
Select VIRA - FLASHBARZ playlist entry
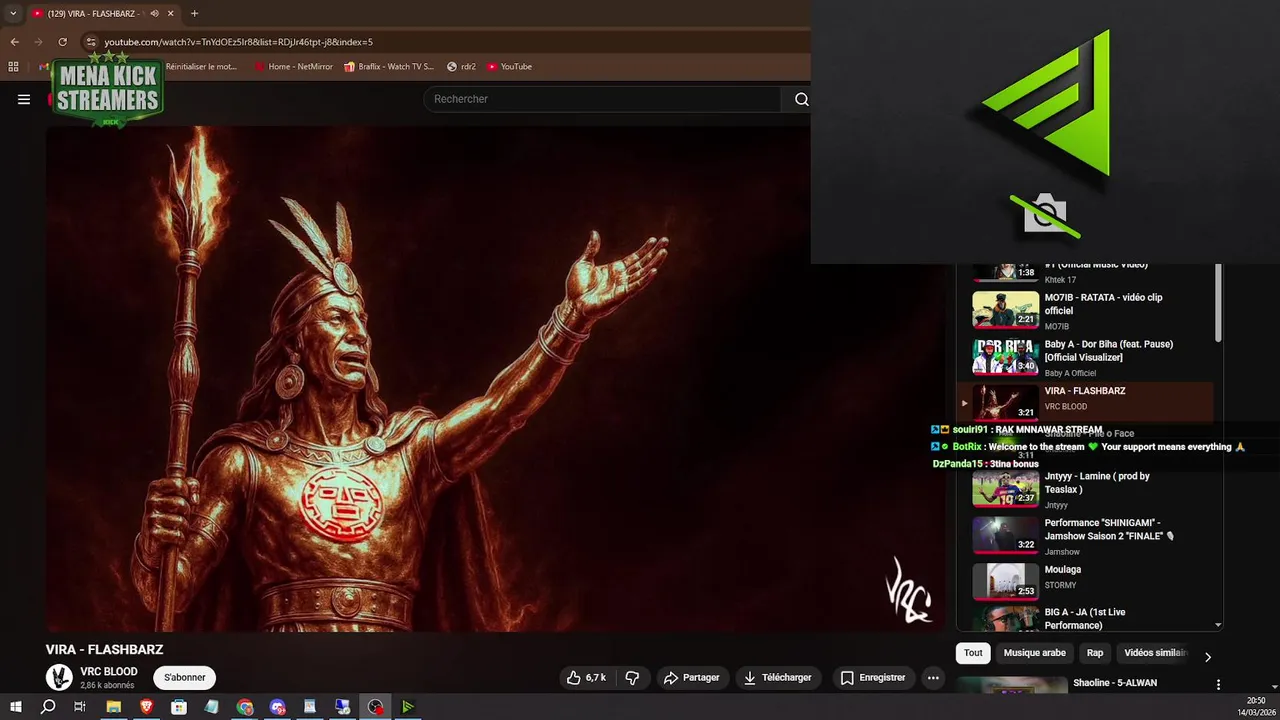click(x=1085, y=402)
